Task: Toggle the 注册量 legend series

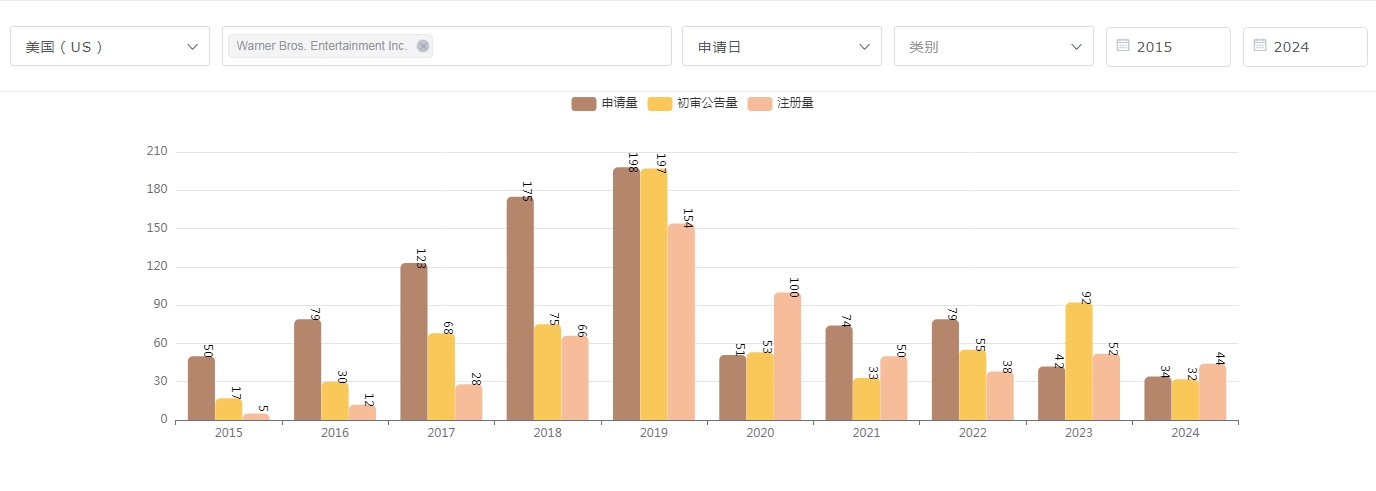Action: (x=781, y=103)
